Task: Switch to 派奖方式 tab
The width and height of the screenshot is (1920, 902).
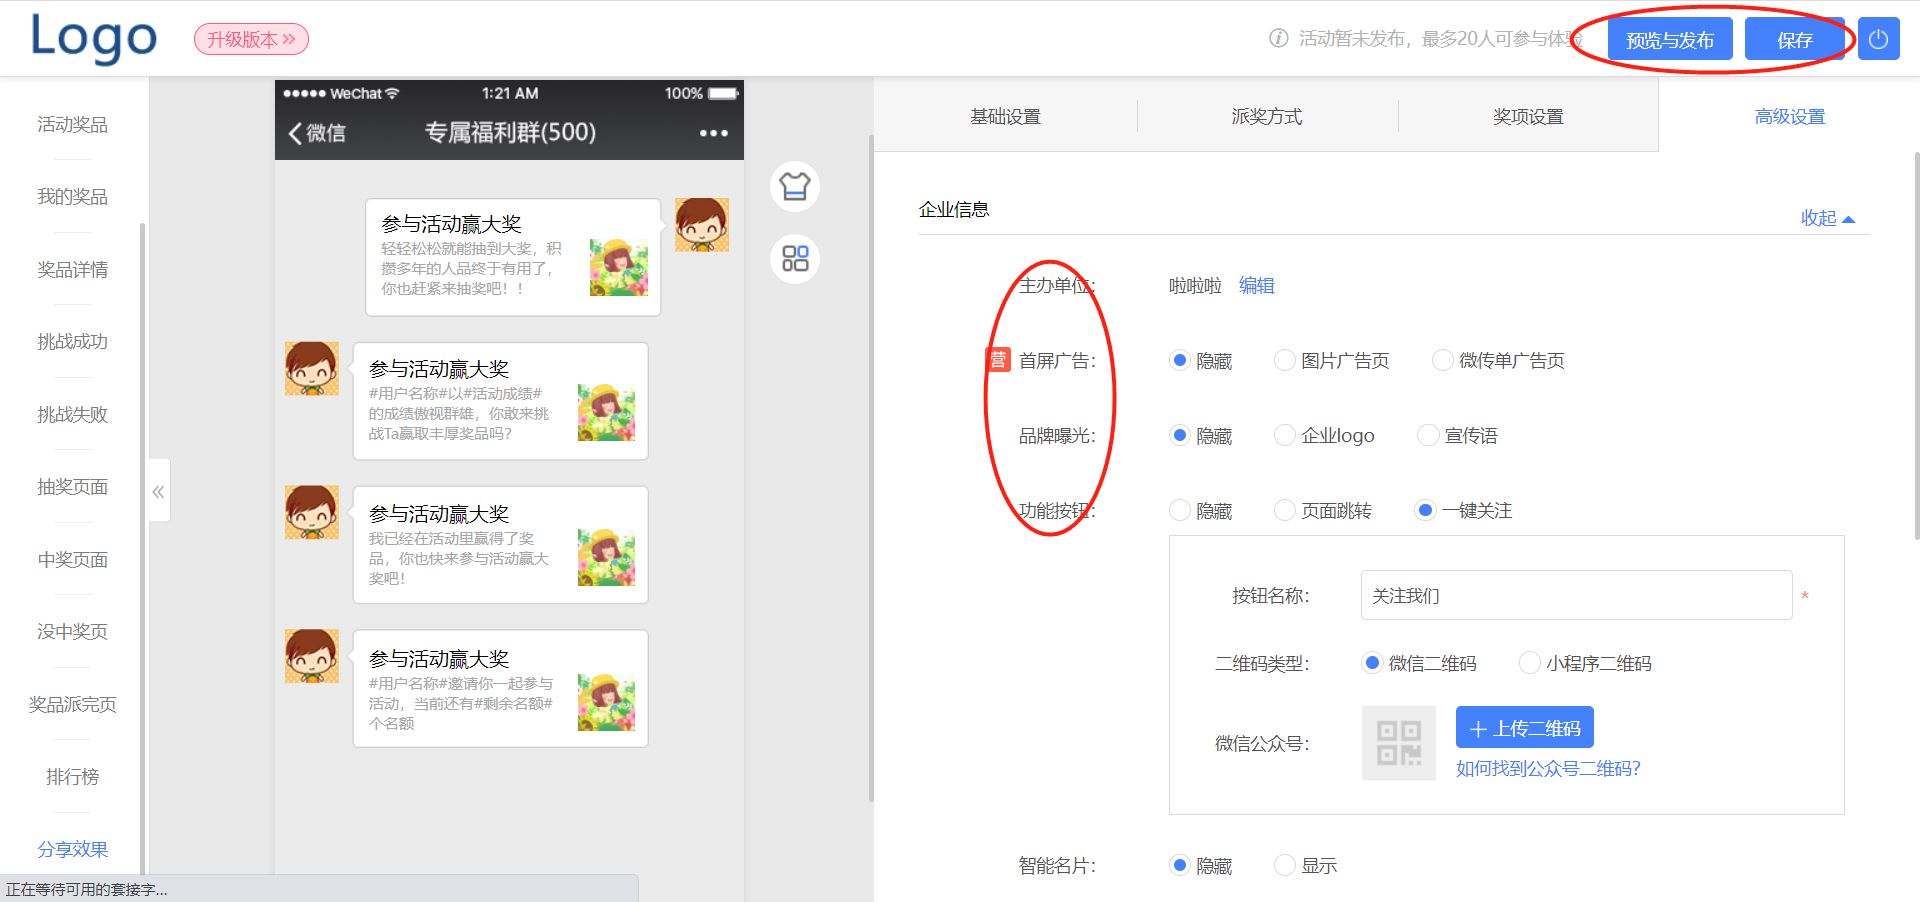Action: click(x=1267, y=116)
